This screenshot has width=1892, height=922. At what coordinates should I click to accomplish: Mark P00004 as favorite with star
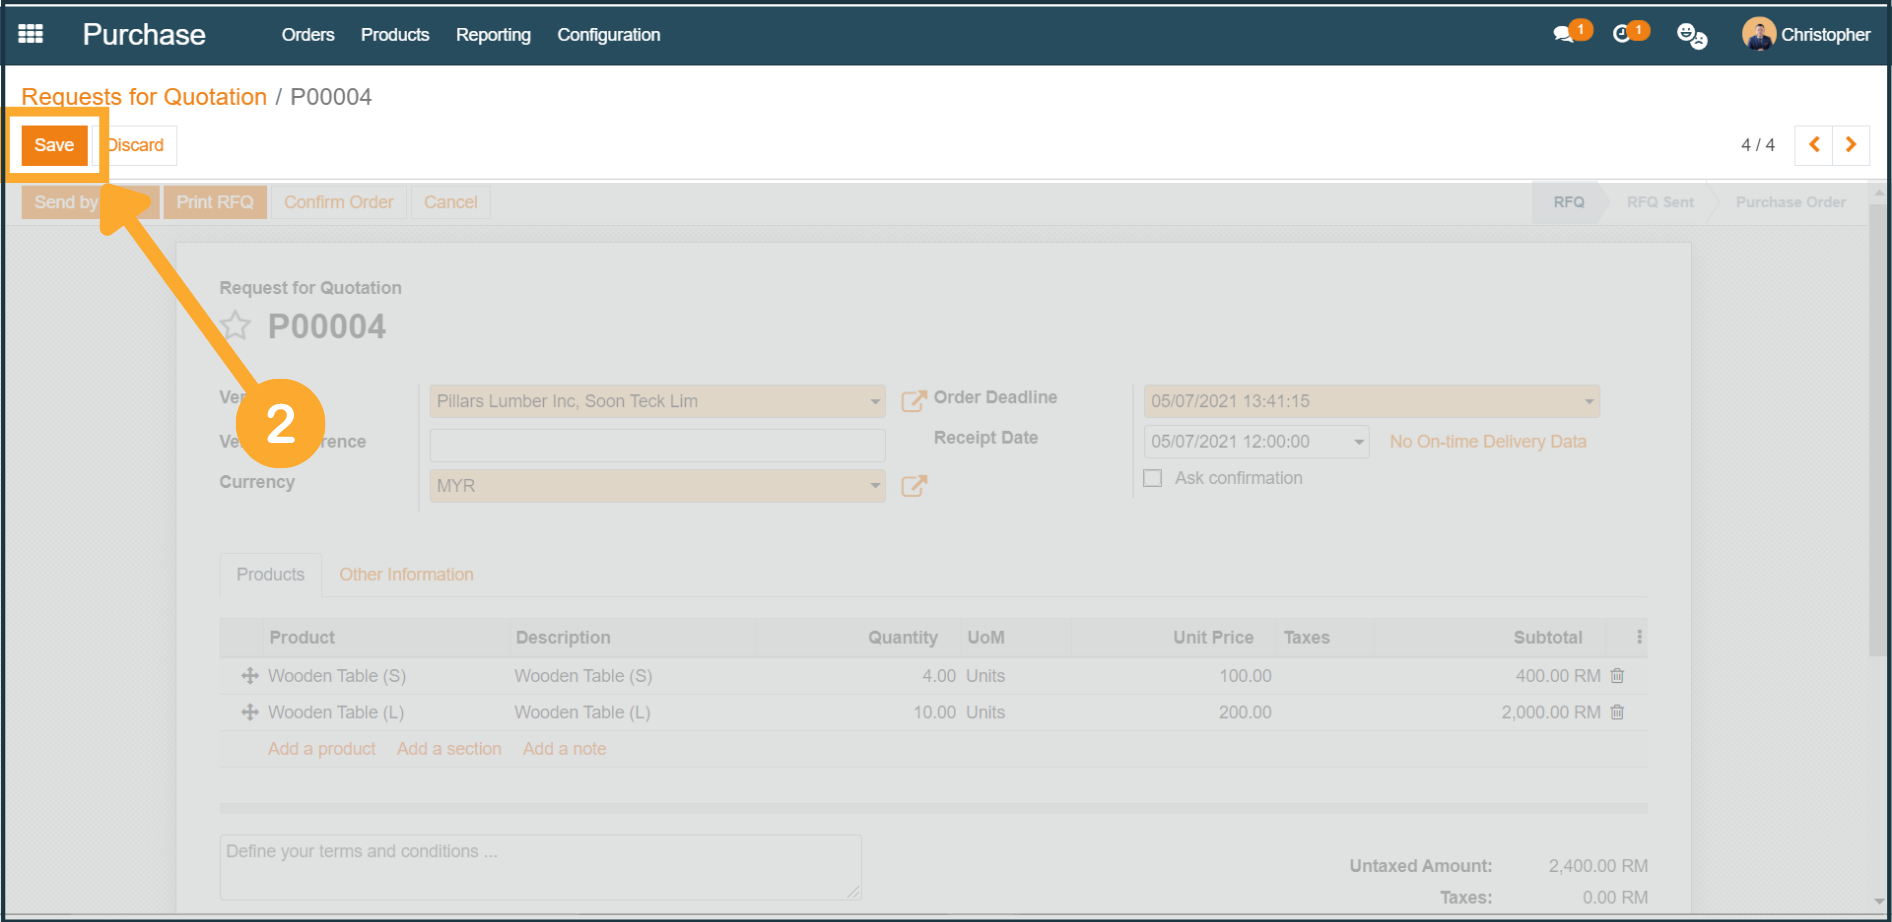[x=236, y=326]
